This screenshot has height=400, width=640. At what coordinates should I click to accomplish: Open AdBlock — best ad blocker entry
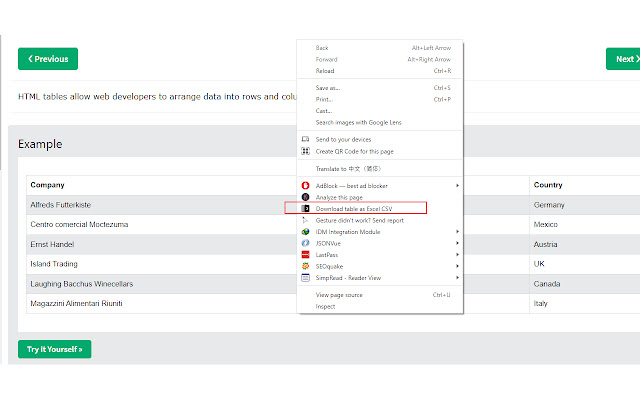tap(380, 186)
